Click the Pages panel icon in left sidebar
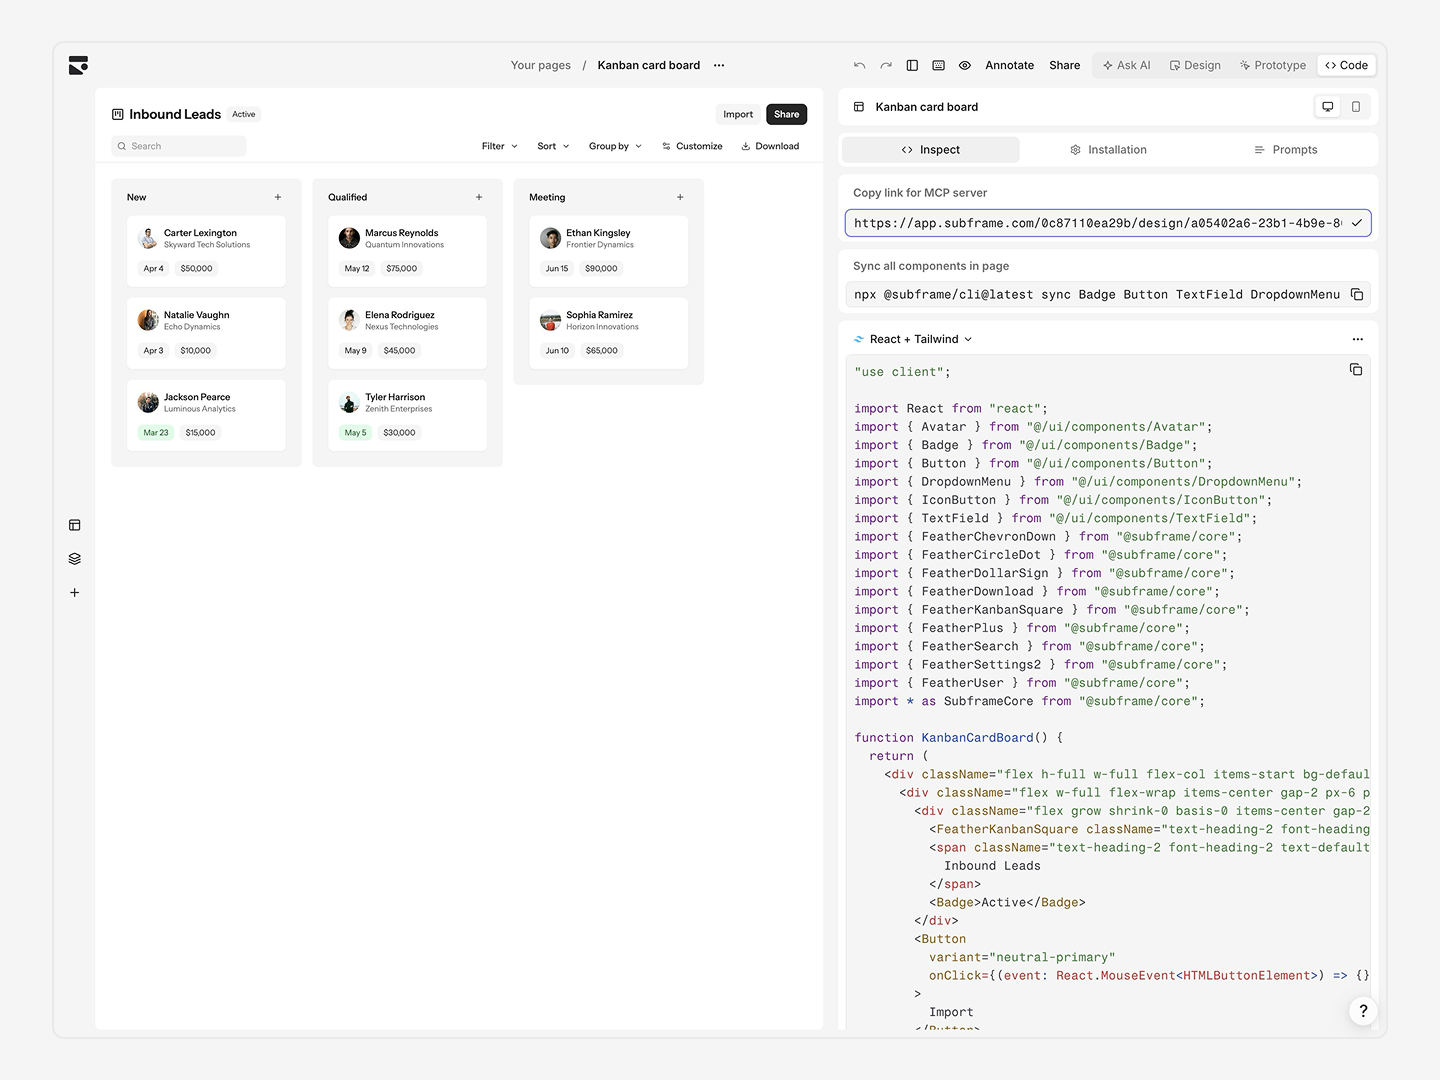 [x=74, y=524]
